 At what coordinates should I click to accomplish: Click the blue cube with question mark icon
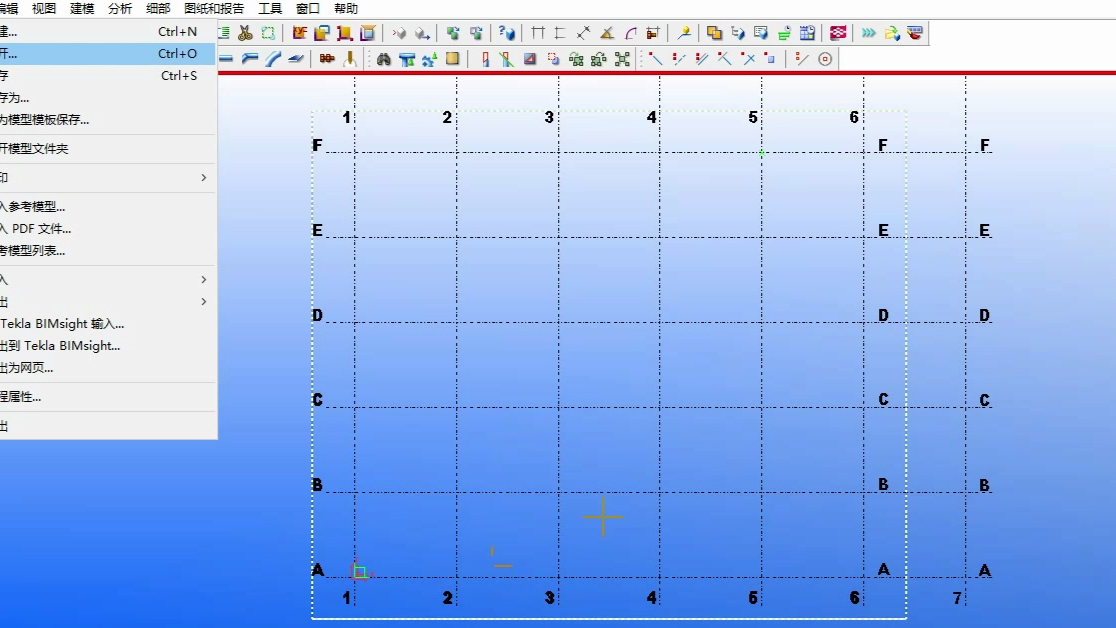pyautogui.click(x=507, y=33)
